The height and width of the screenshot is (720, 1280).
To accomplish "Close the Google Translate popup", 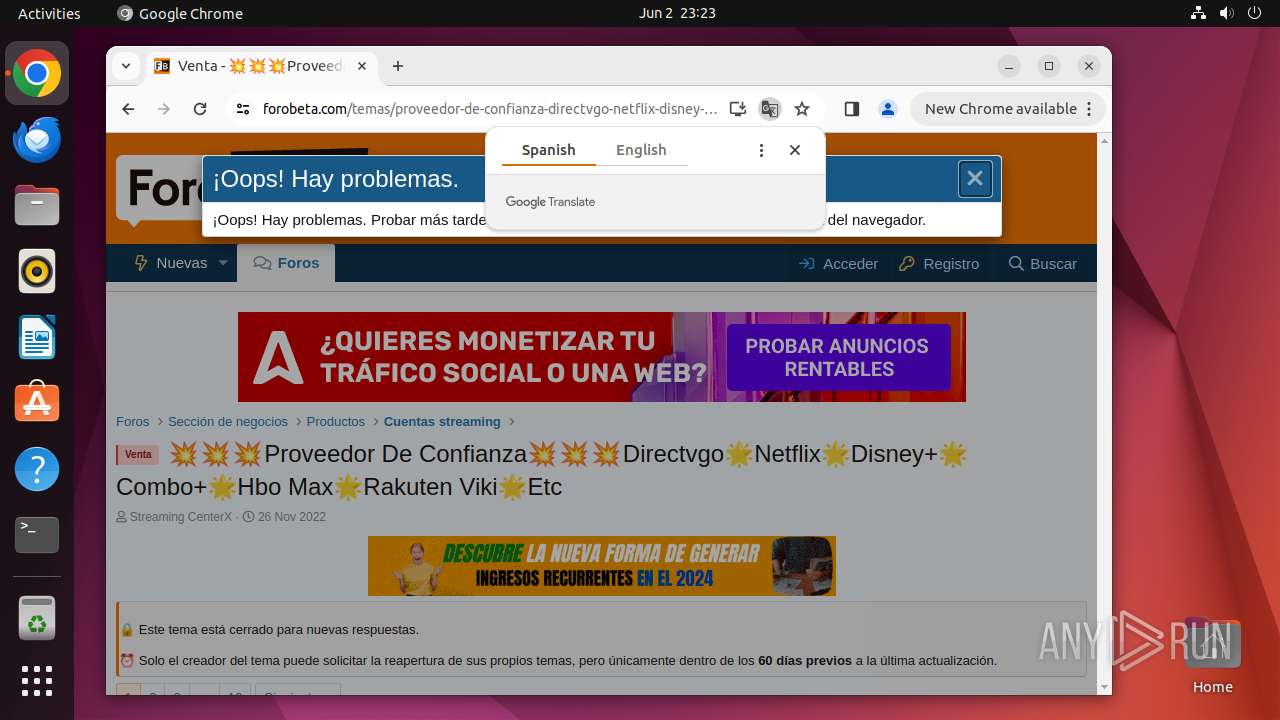I will click(x=795, y=150).
